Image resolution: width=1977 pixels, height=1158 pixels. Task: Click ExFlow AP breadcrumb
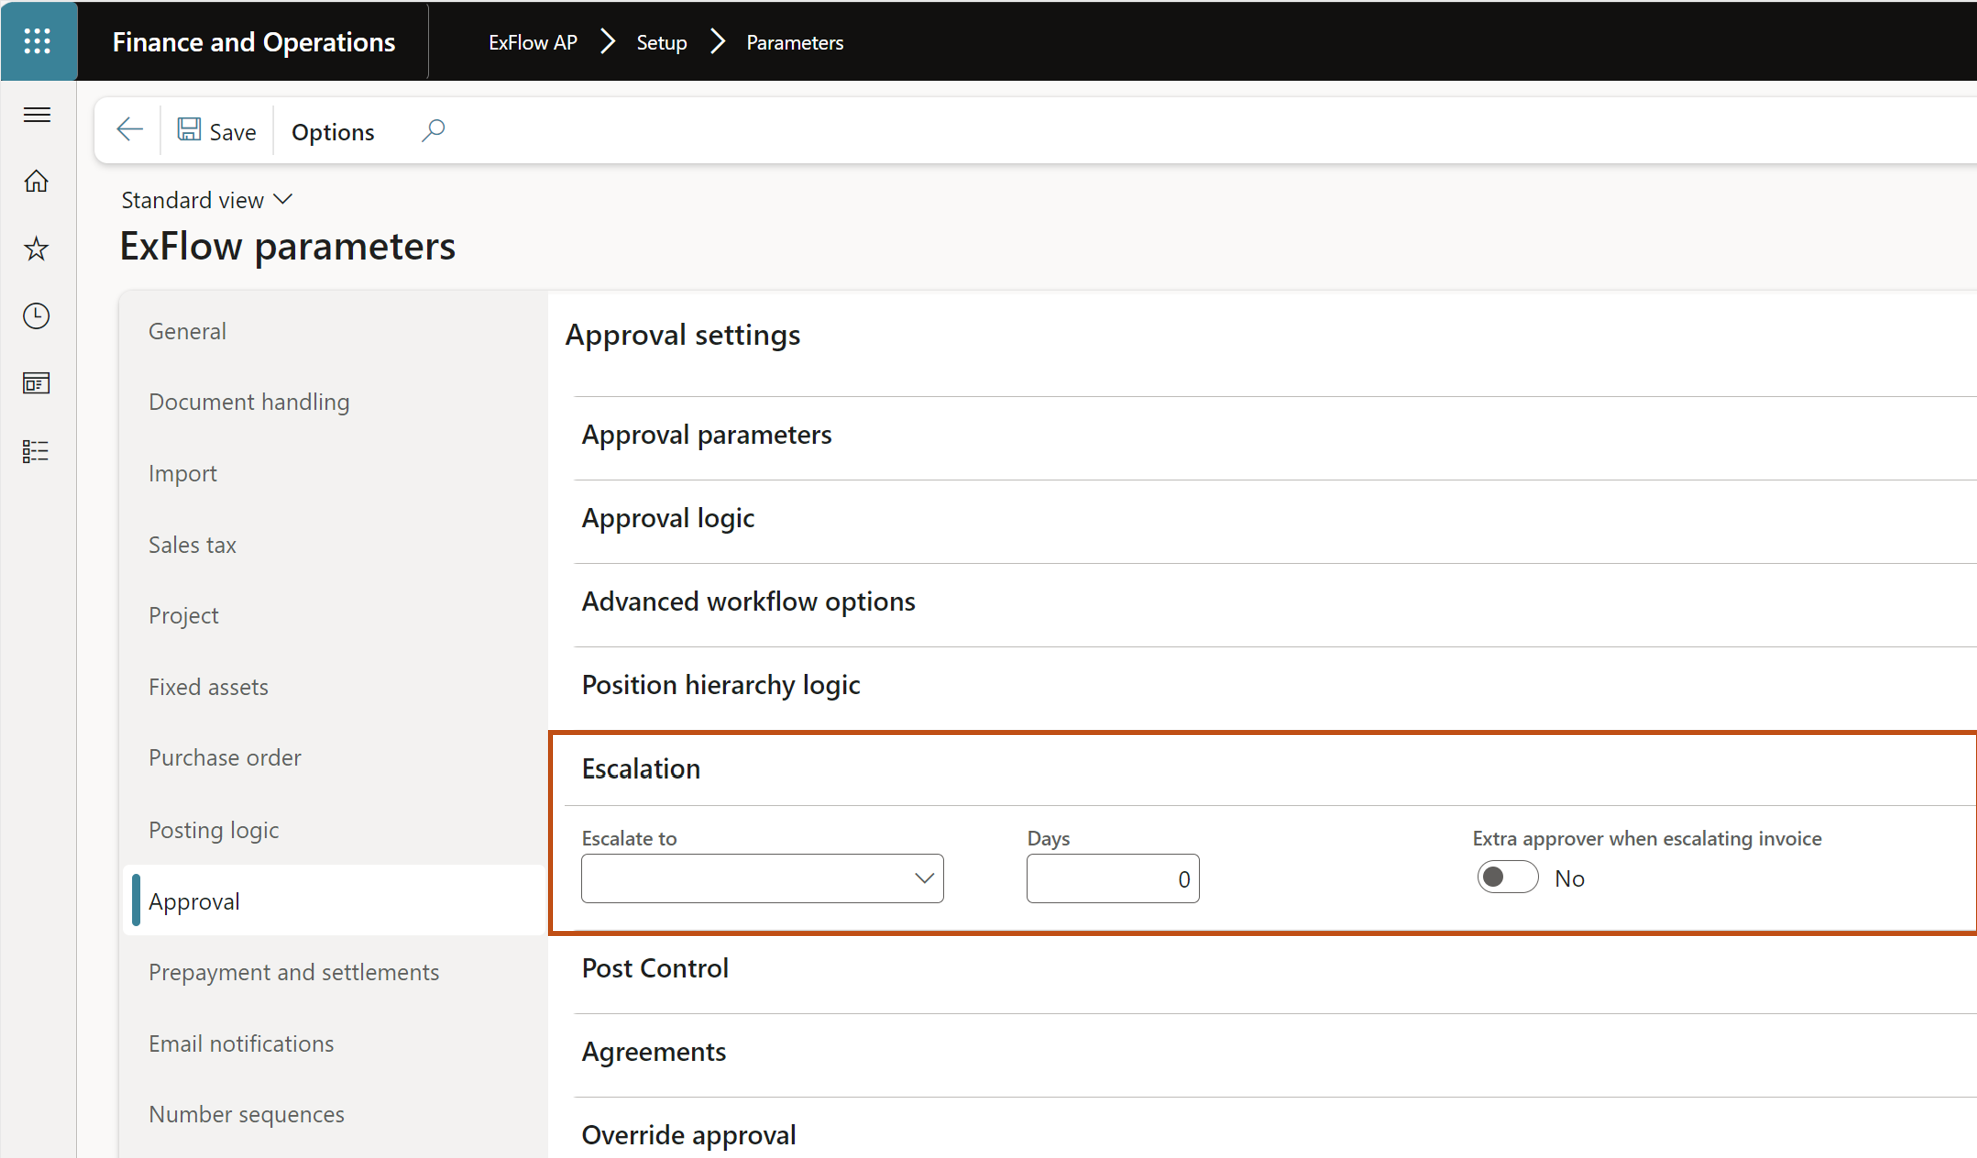[x=533, y=42]
